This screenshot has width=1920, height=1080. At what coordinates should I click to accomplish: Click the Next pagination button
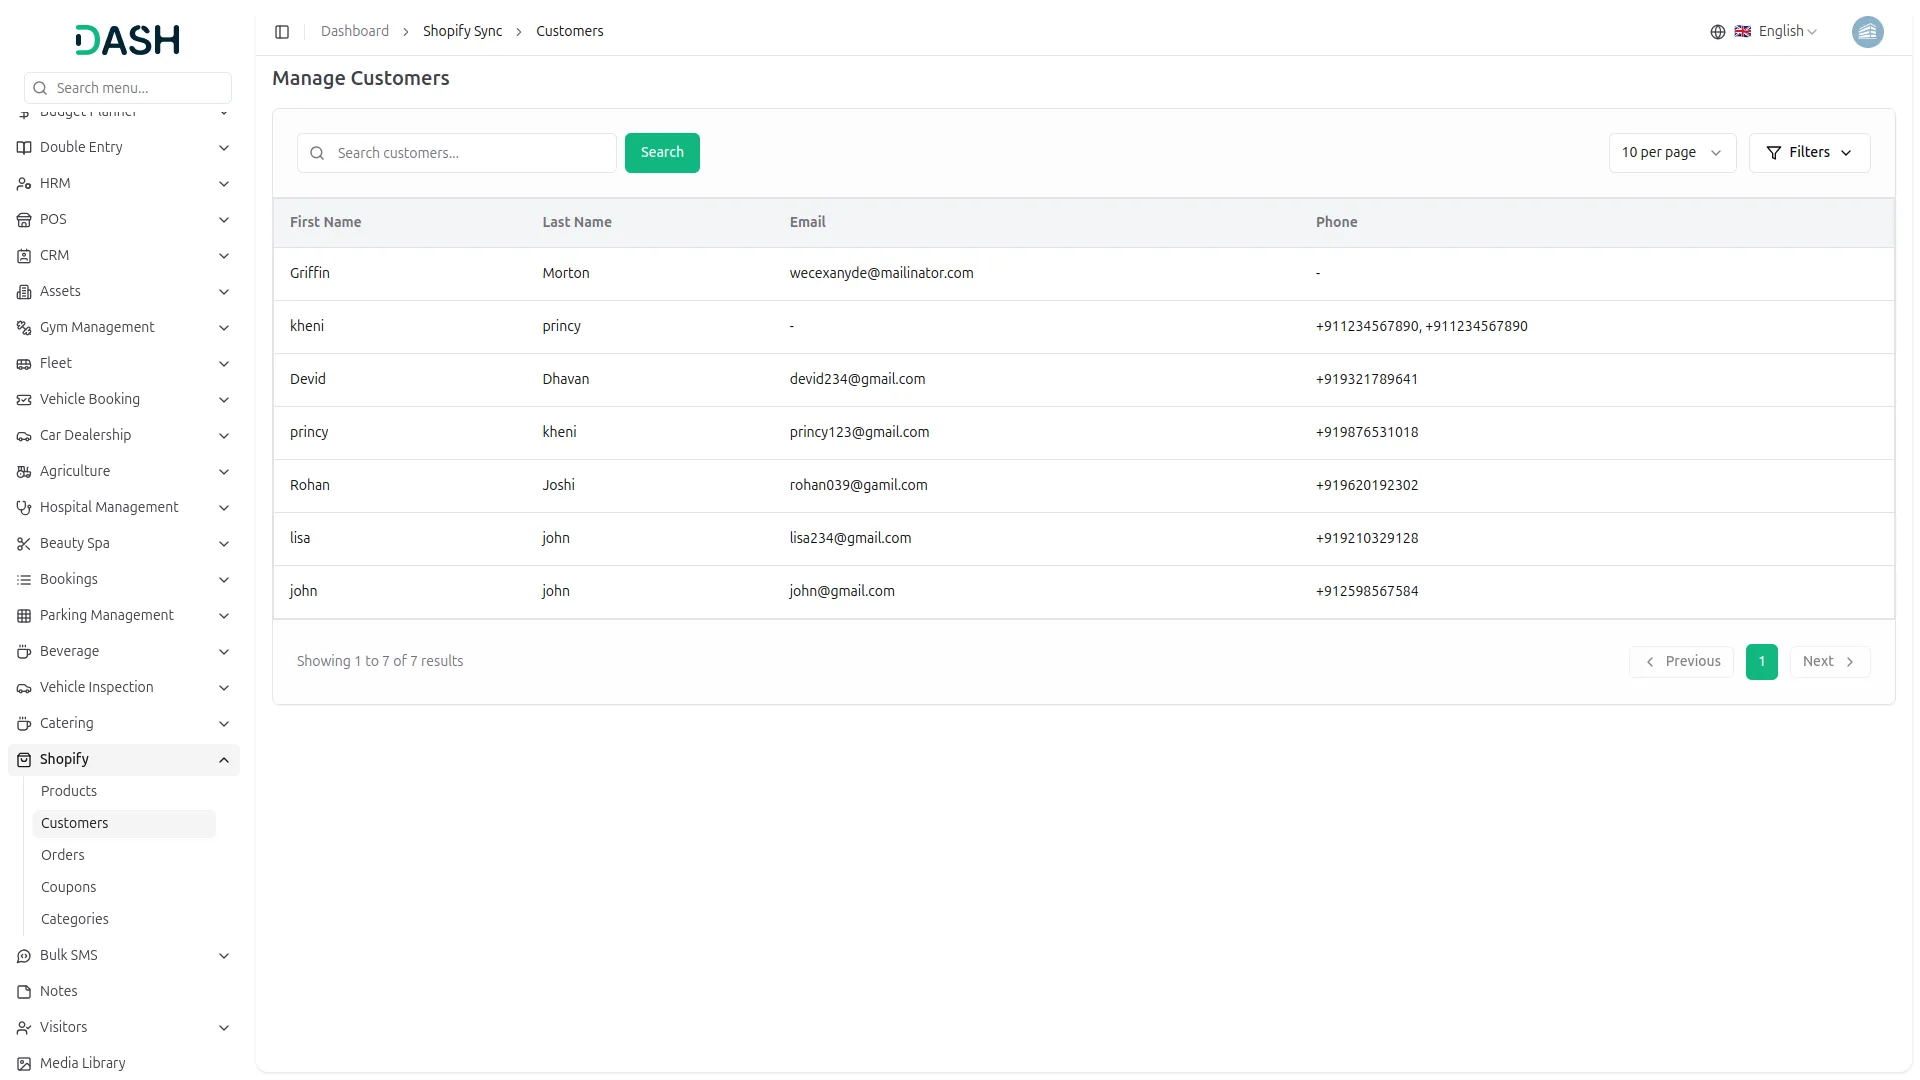1828,662
